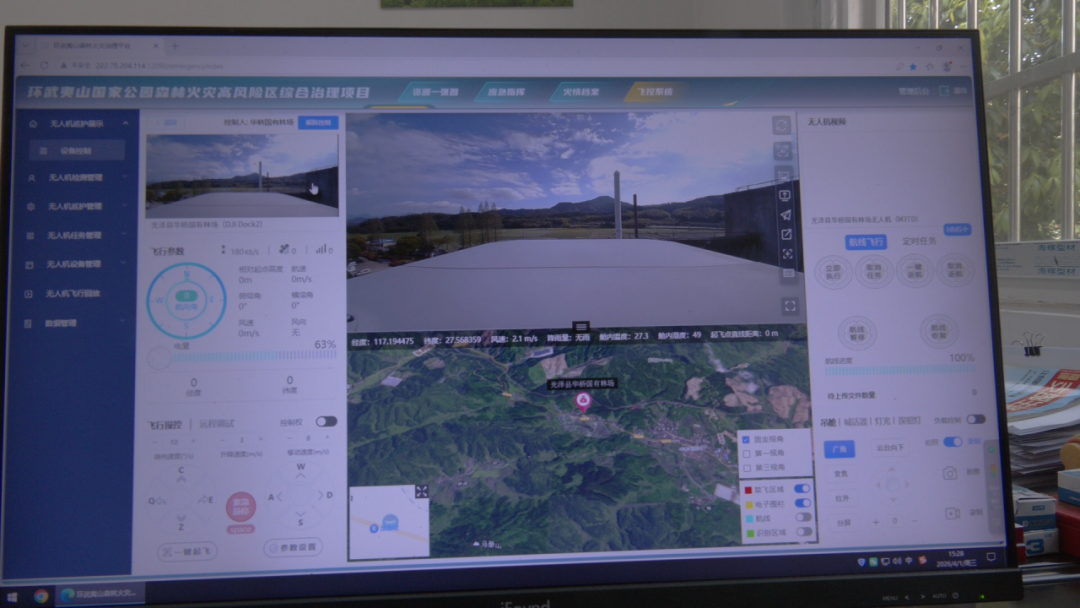Expand the mini-map with its enlarge icon
The width and height of the screenshot is (1080, 608).
(422, 491)
